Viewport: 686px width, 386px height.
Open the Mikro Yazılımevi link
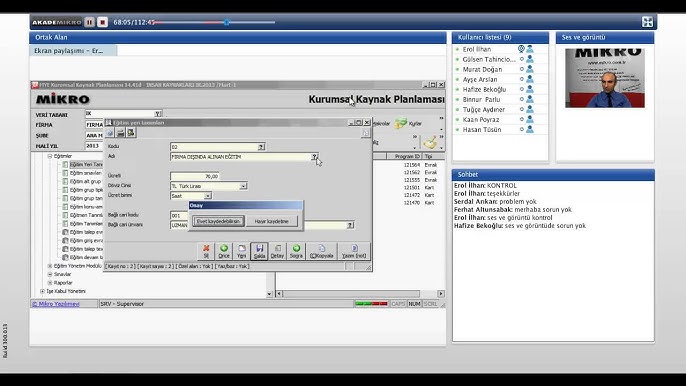(x=56, y=304)
